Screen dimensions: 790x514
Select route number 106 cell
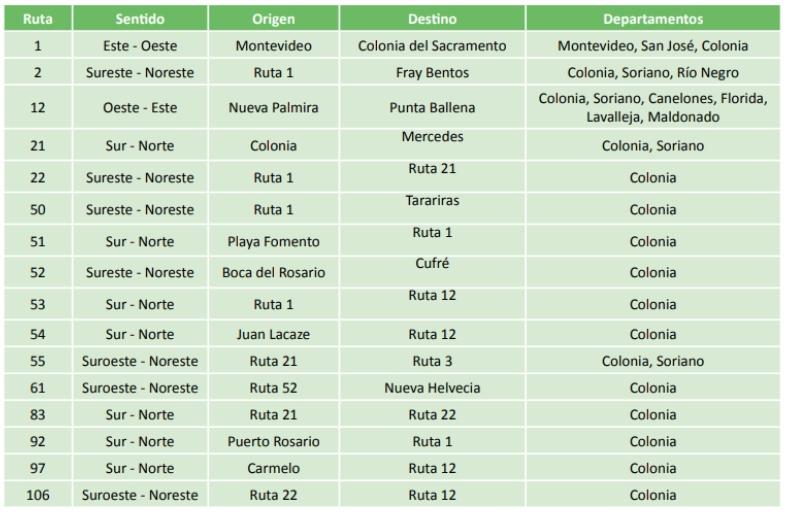coord(38,494)
